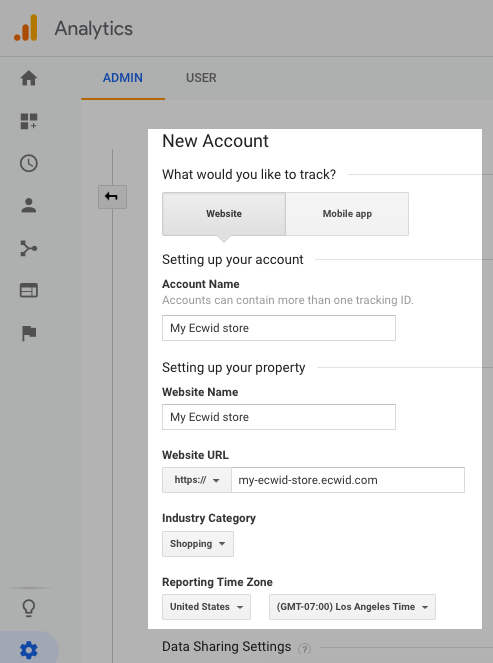Click the back arrow button
Screen dimensions: 493x663
[112, 197]
